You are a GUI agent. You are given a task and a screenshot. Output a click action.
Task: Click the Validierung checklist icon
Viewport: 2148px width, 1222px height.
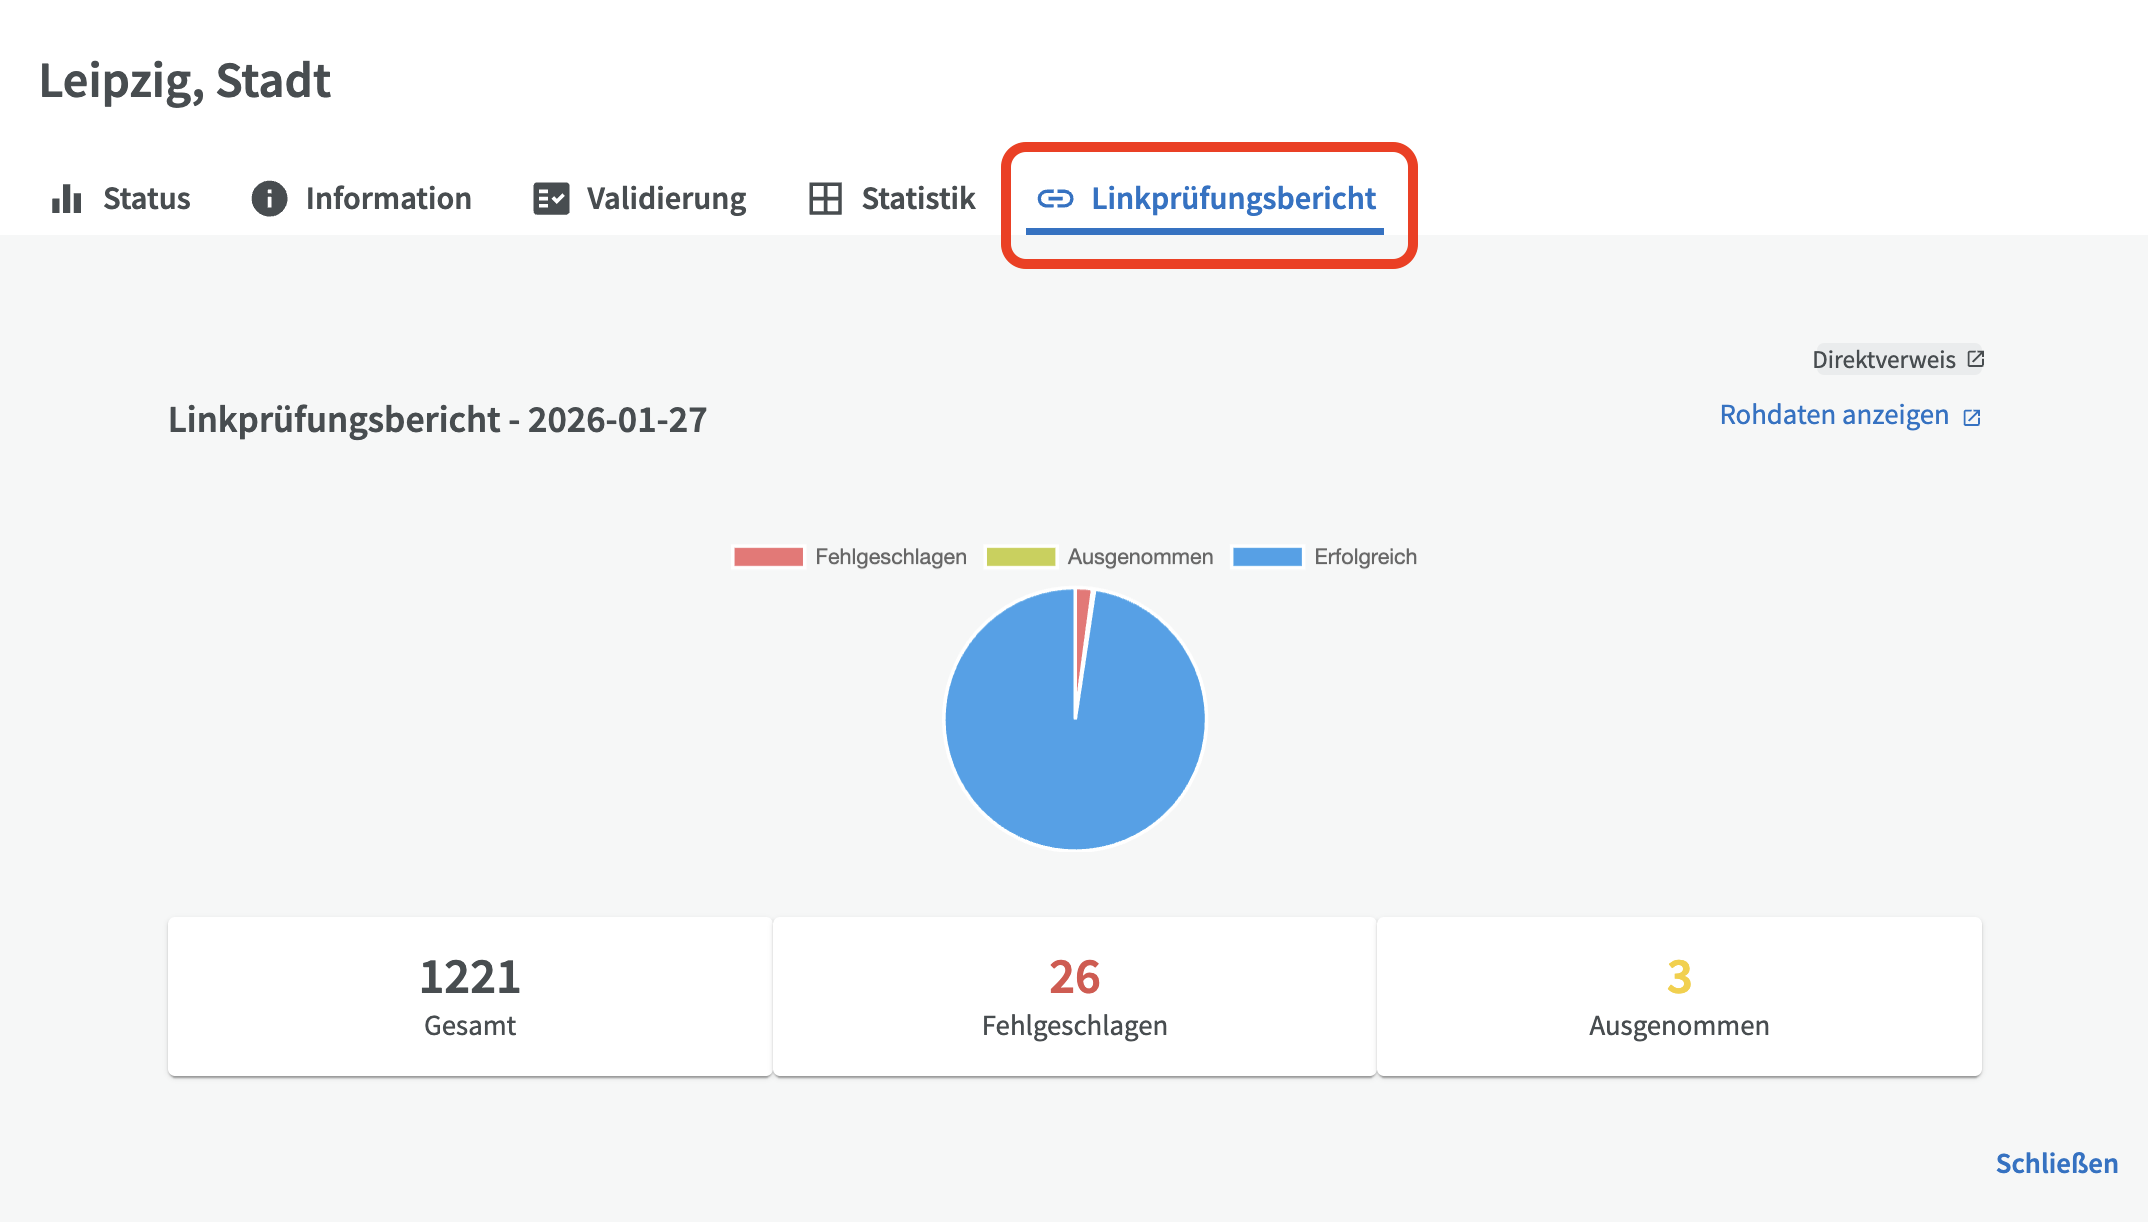(x=551, y=199)
